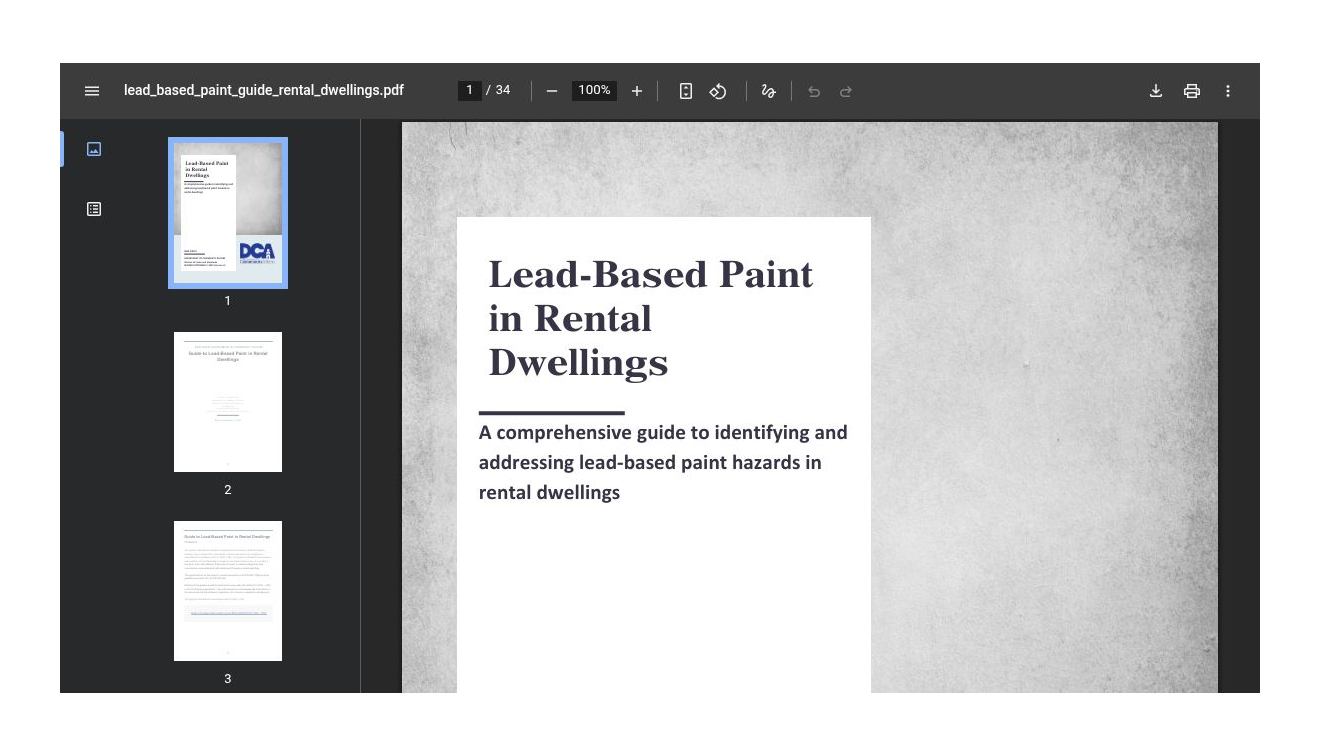The height and width of the screenshot is (756, 1320).
Task: Click the PDF filename in the toolbar
Action: pyautogui.click(x=264, y=90)
